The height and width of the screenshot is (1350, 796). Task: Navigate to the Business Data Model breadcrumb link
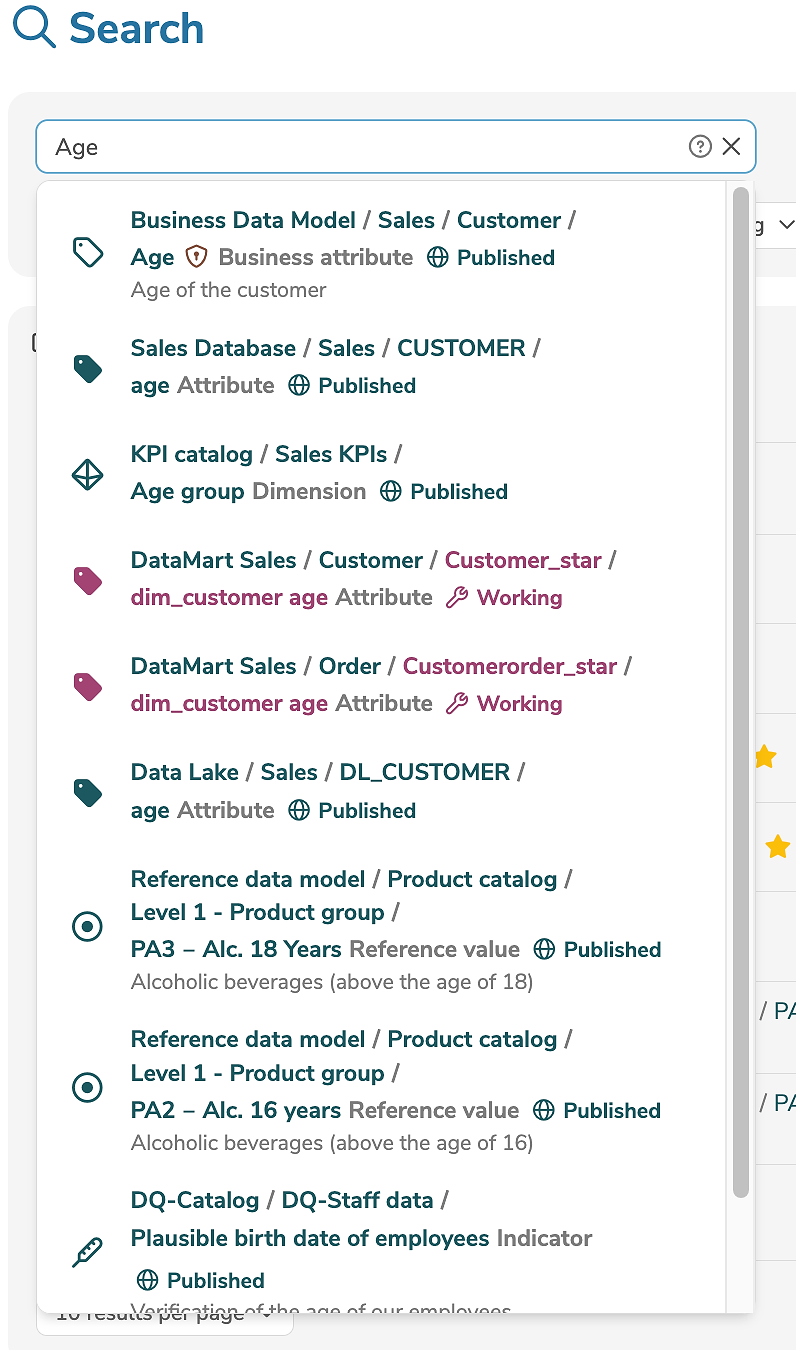(x=243, y=220)
